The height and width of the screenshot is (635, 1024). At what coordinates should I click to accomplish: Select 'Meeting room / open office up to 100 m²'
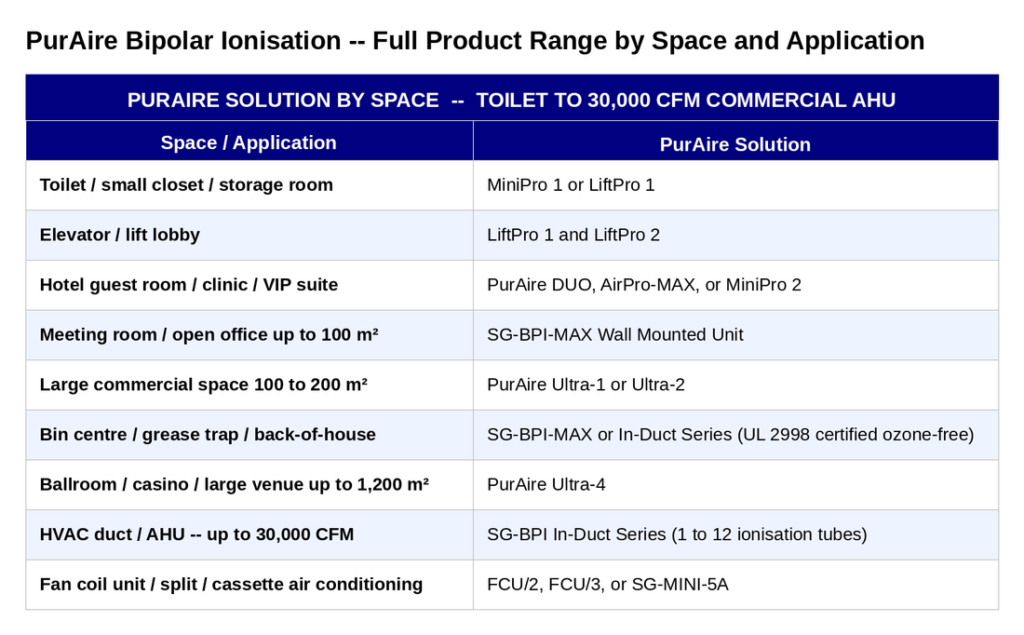pos(249,335)
